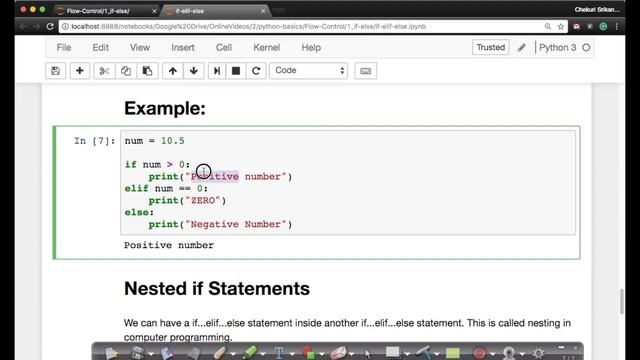The image size is (640, 360).
Task: Select the cursor pointer in annotation toolbar
Action: tap(368, 353)
